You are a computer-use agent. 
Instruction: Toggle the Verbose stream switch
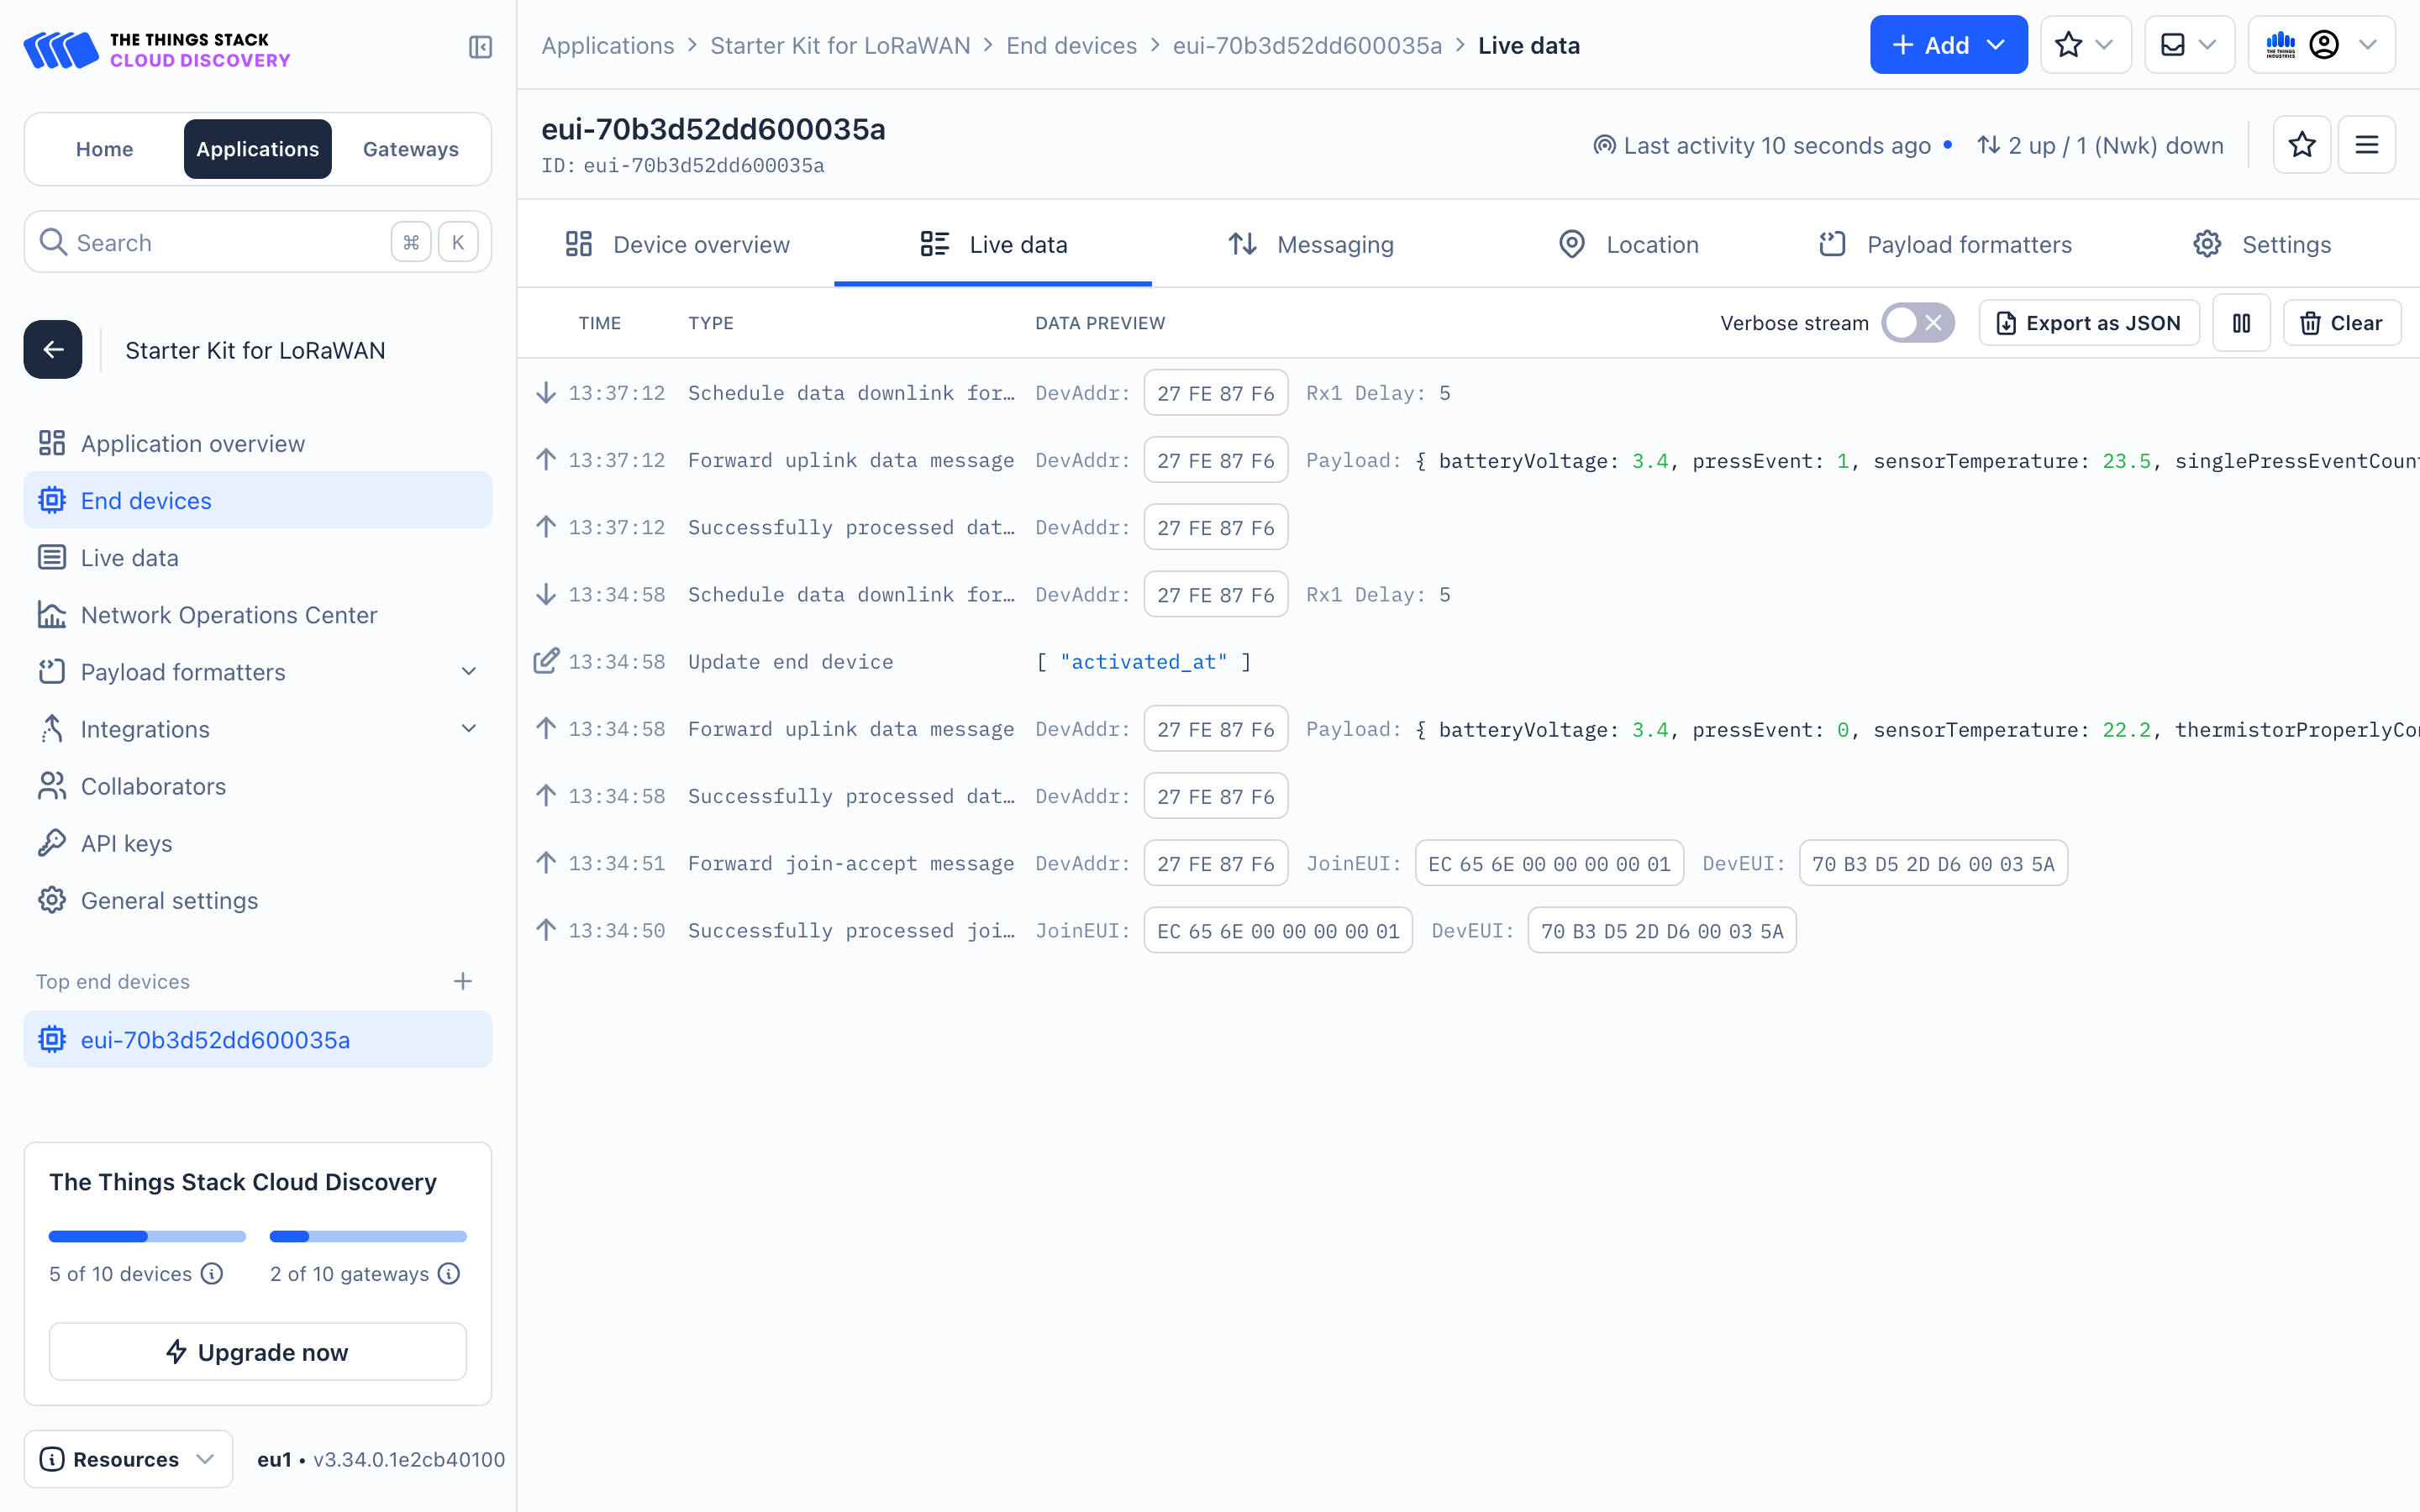tap(1916, 323)
